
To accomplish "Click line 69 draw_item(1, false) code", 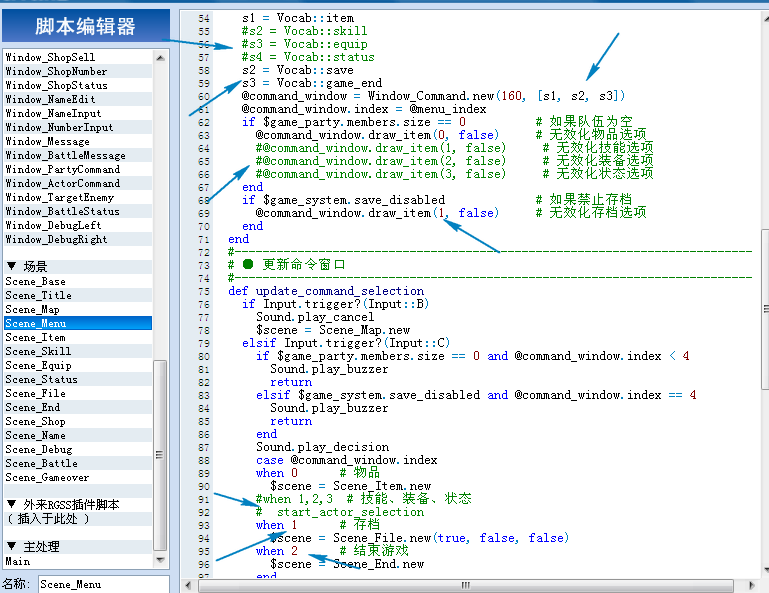I will pos(377,213).
